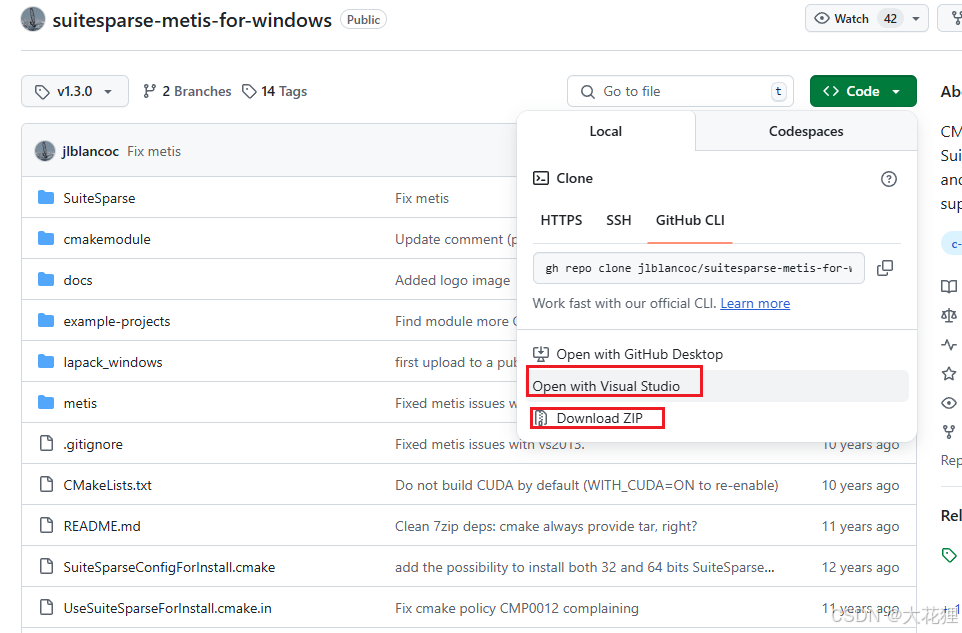962x633 pixels.
Task: Open commit 'Do not build CUDA by default'
Action: pos(587,485)
